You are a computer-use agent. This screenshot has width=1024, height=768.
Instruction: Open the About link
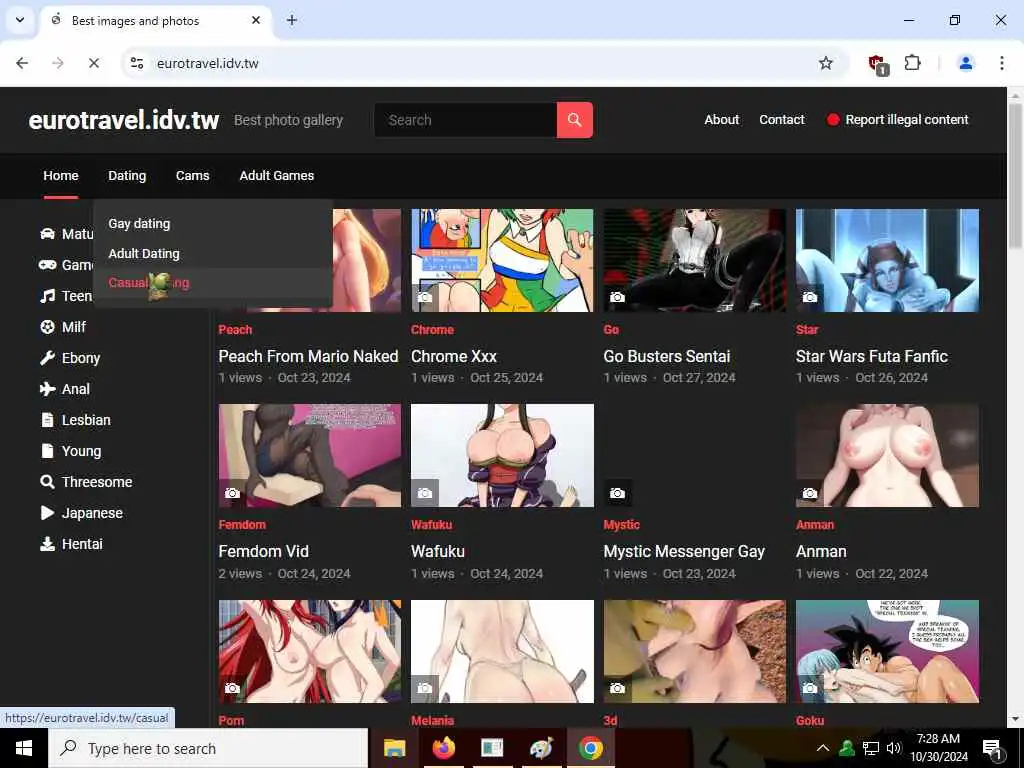coord(722,120)
